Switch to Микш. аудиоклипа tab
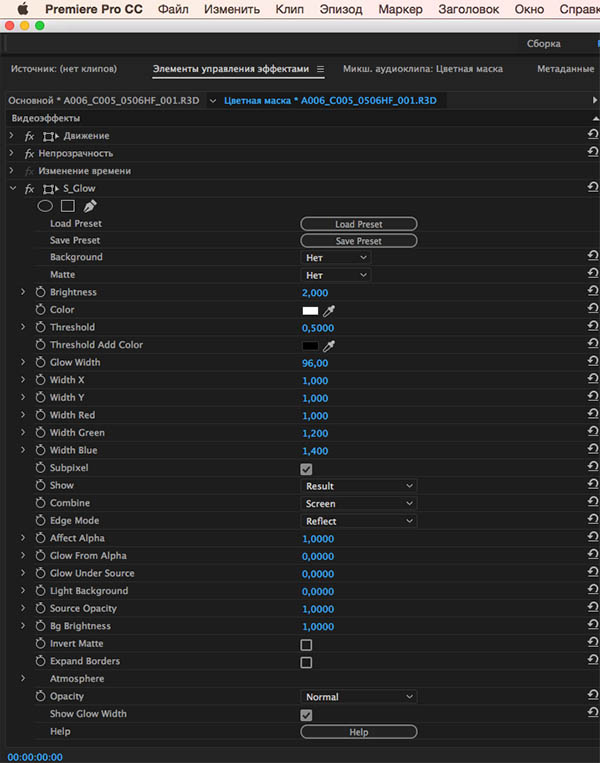Viewport: 600px width, 763px height. coord(423,69)
